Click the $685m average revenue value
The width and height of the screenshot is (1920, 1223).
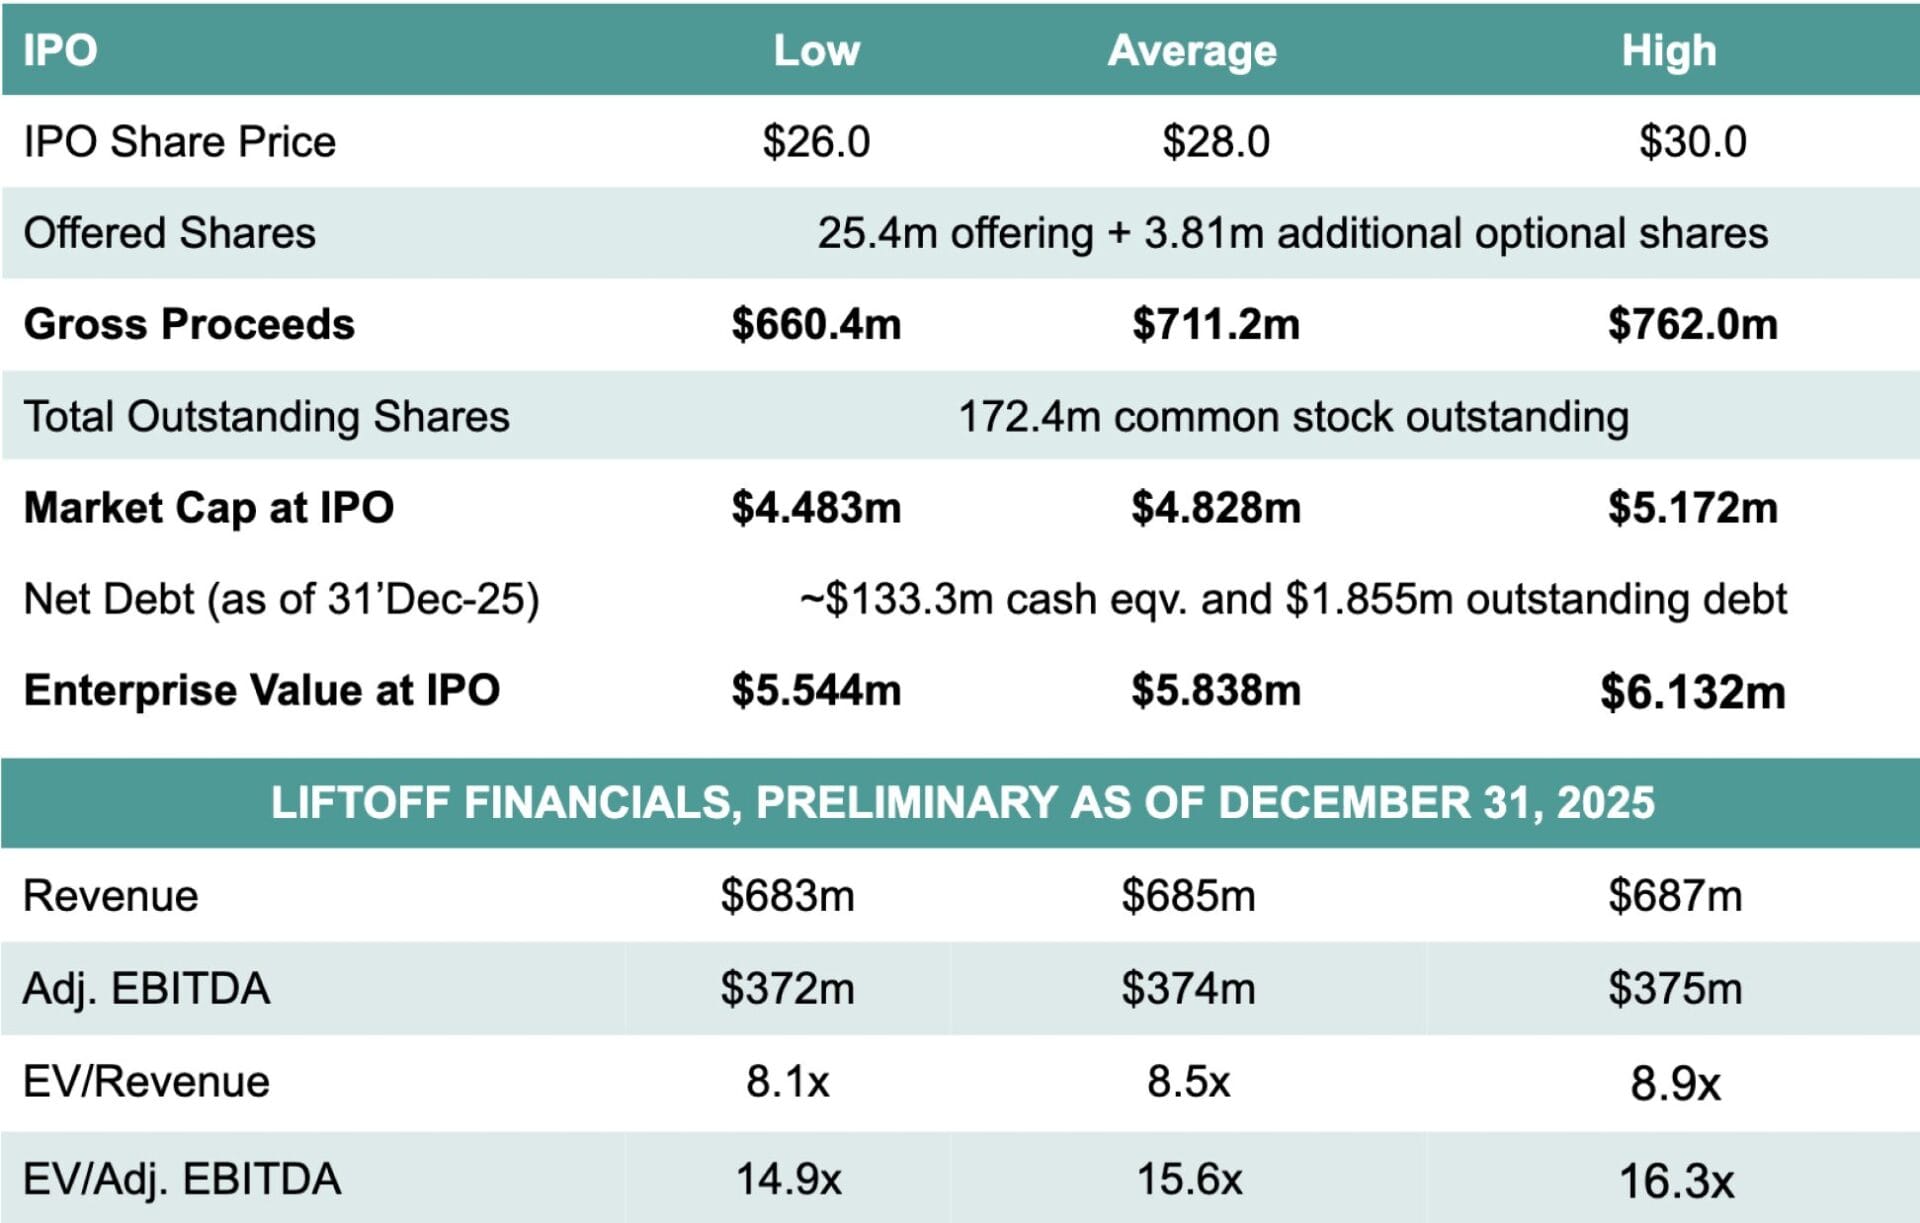pos(1188,895)
